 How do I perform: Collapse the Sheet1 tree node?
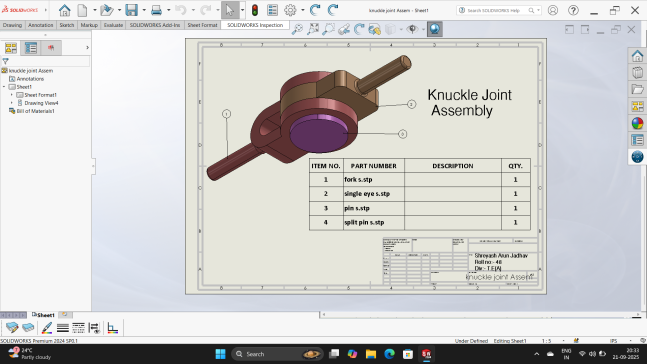(x=4, y=87)
